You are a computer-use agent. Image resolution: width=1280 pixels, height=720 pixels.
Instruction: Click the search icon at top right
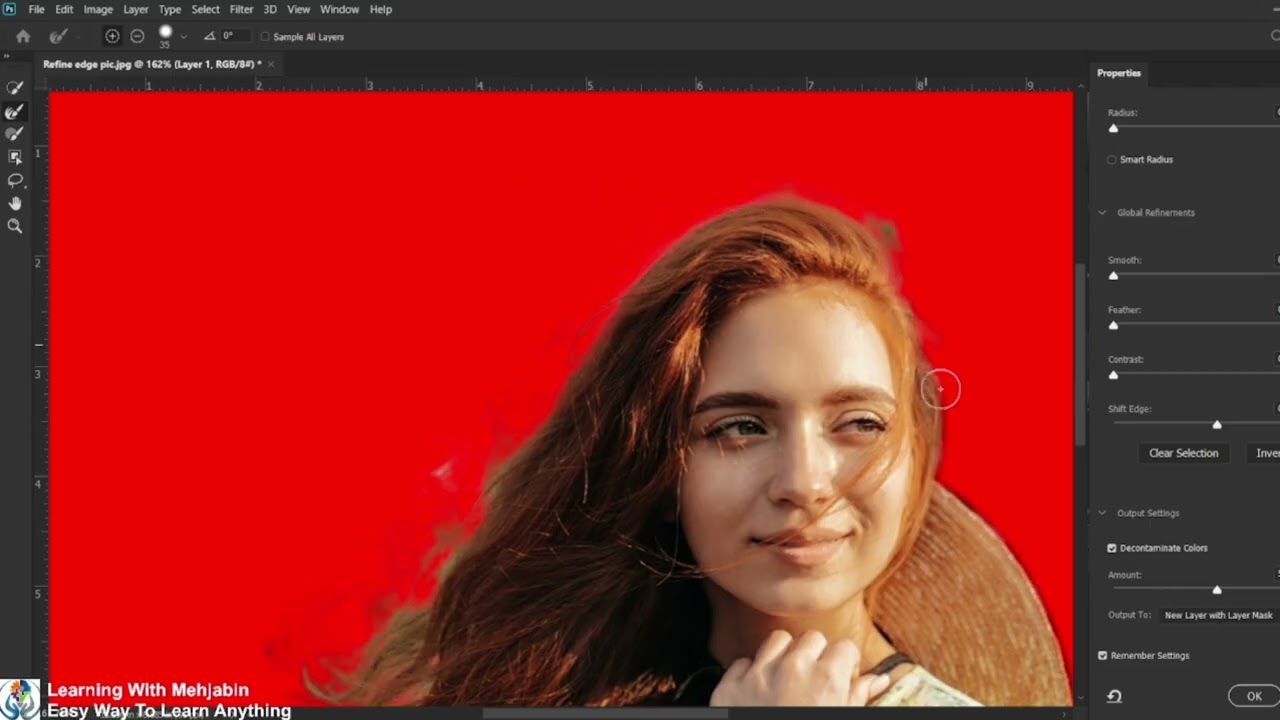point(1275,36)
